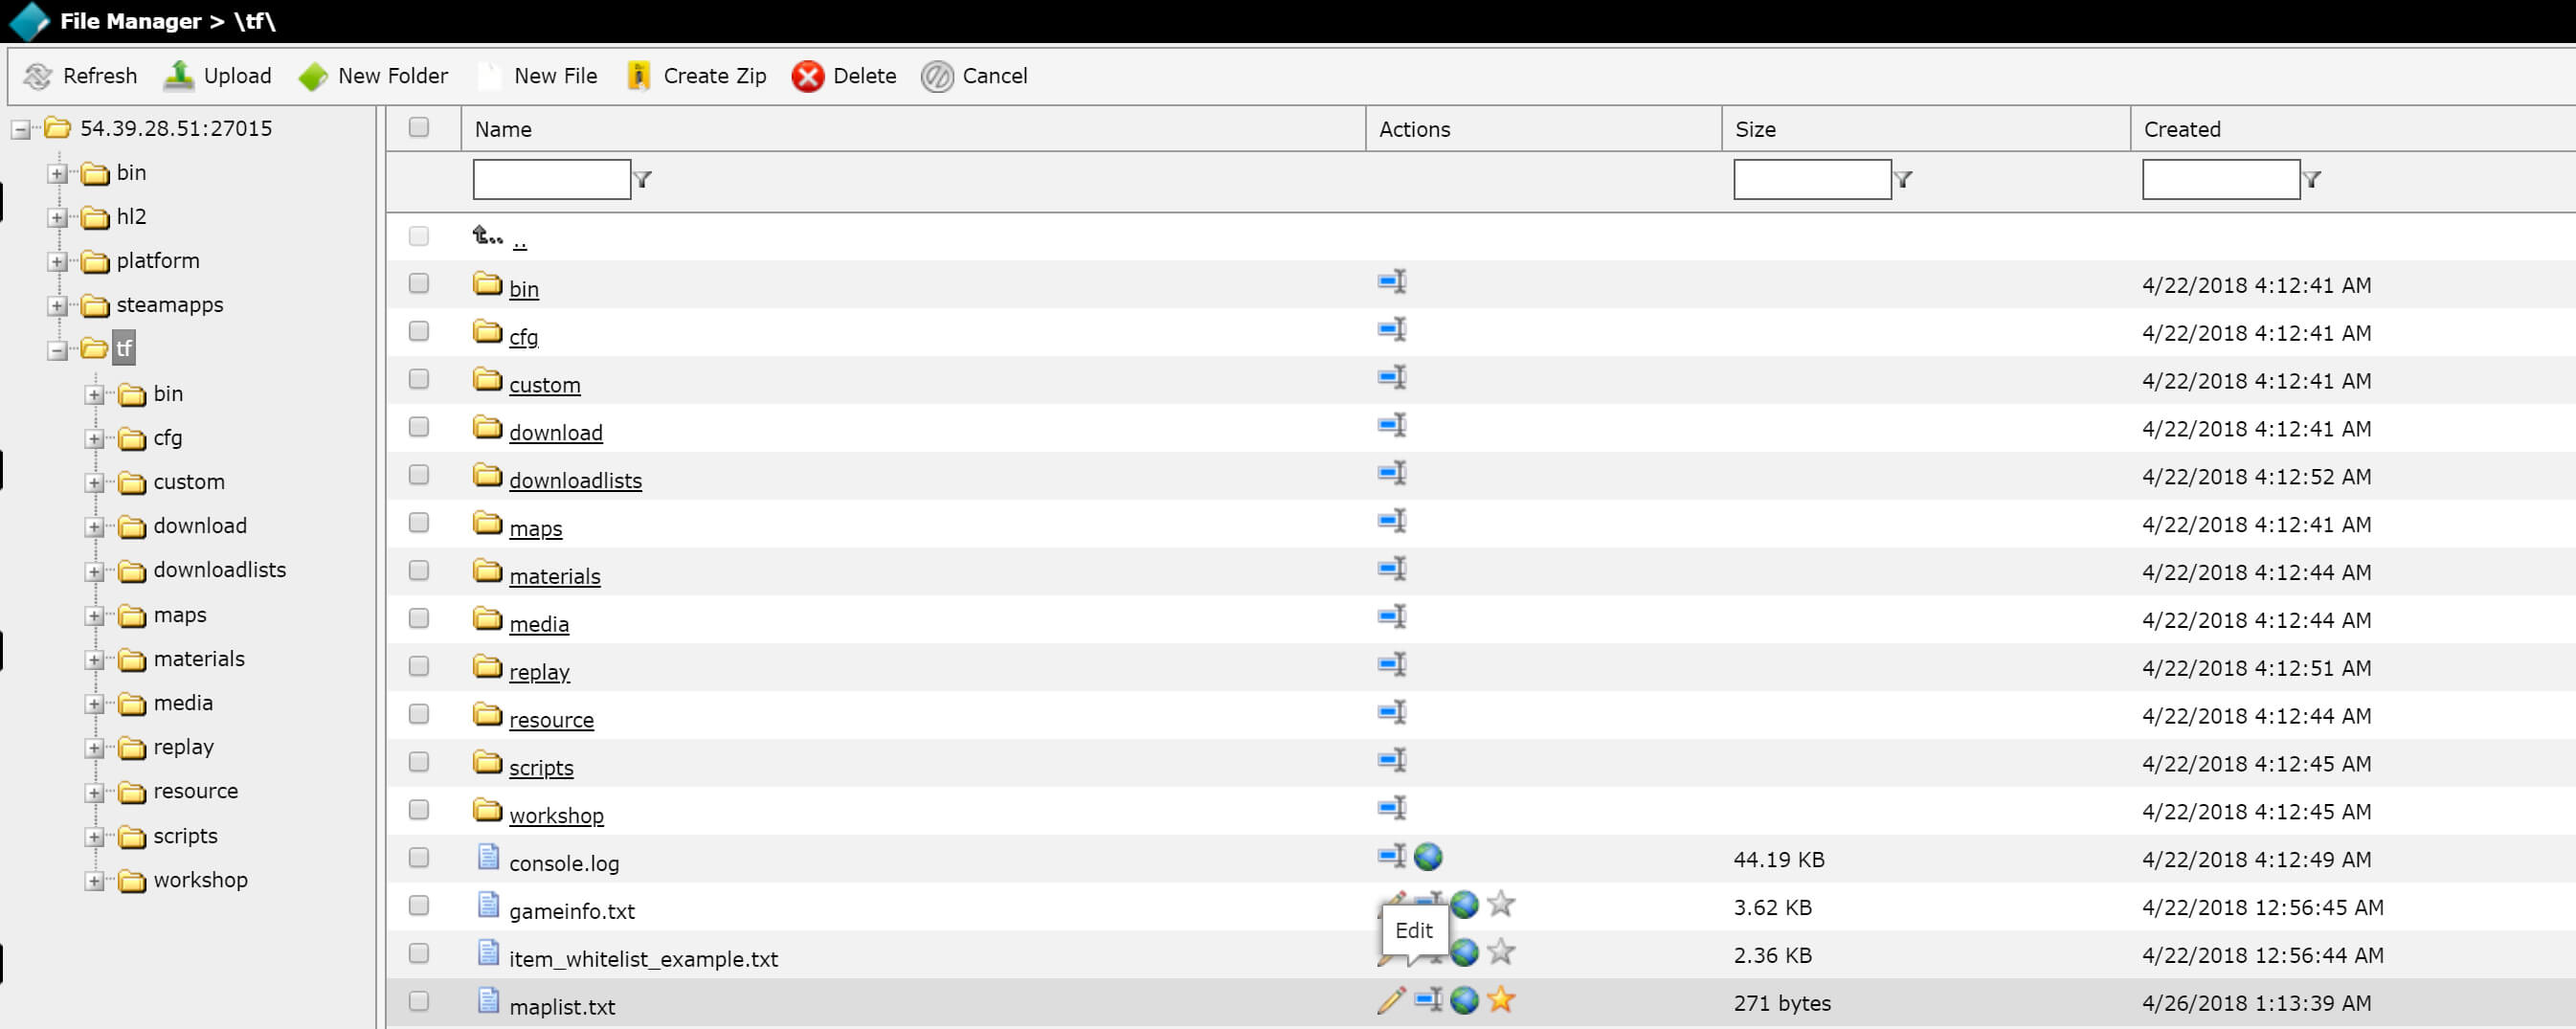The width and height of the screenshot is (2576, 1029).
Task: Check the box for cfg folder row
Action: coord(419,331)
